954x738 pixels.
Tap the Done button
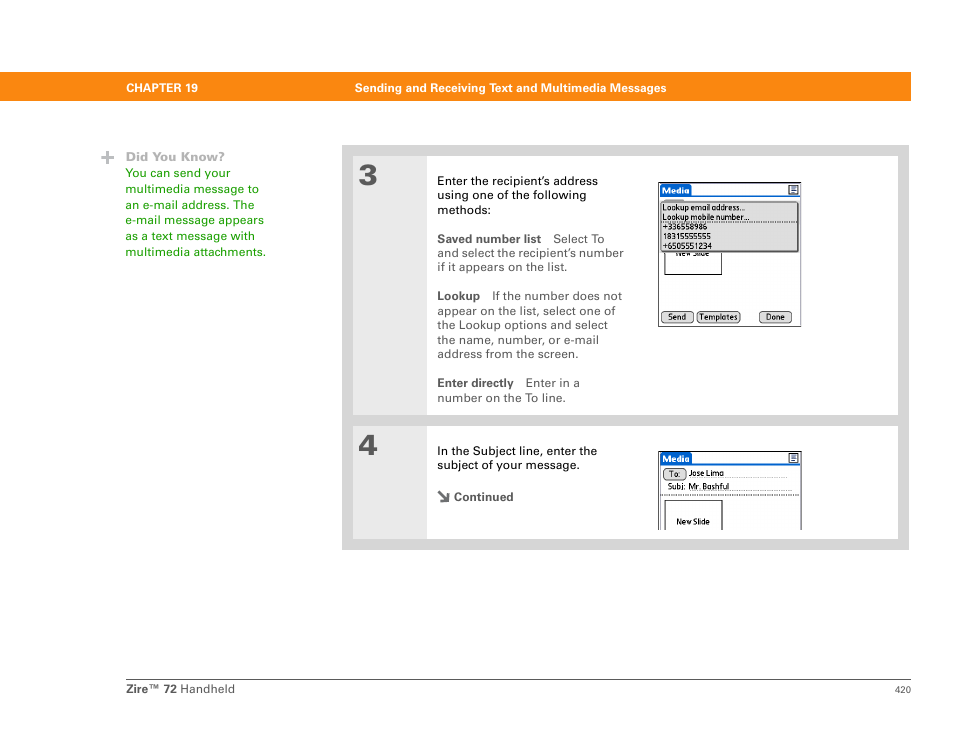(x=775, y=317)
